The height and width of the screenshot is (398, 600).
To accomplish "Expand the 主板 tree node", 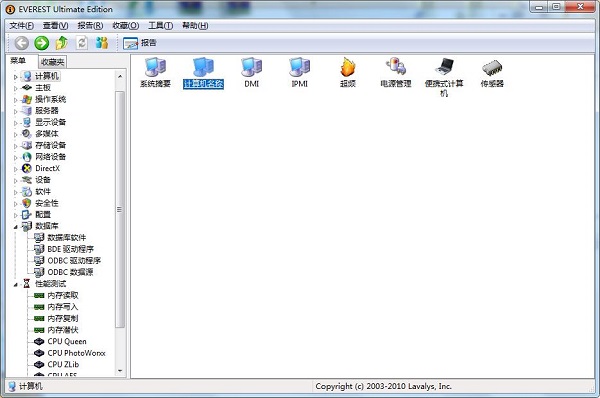I will 16,88.
